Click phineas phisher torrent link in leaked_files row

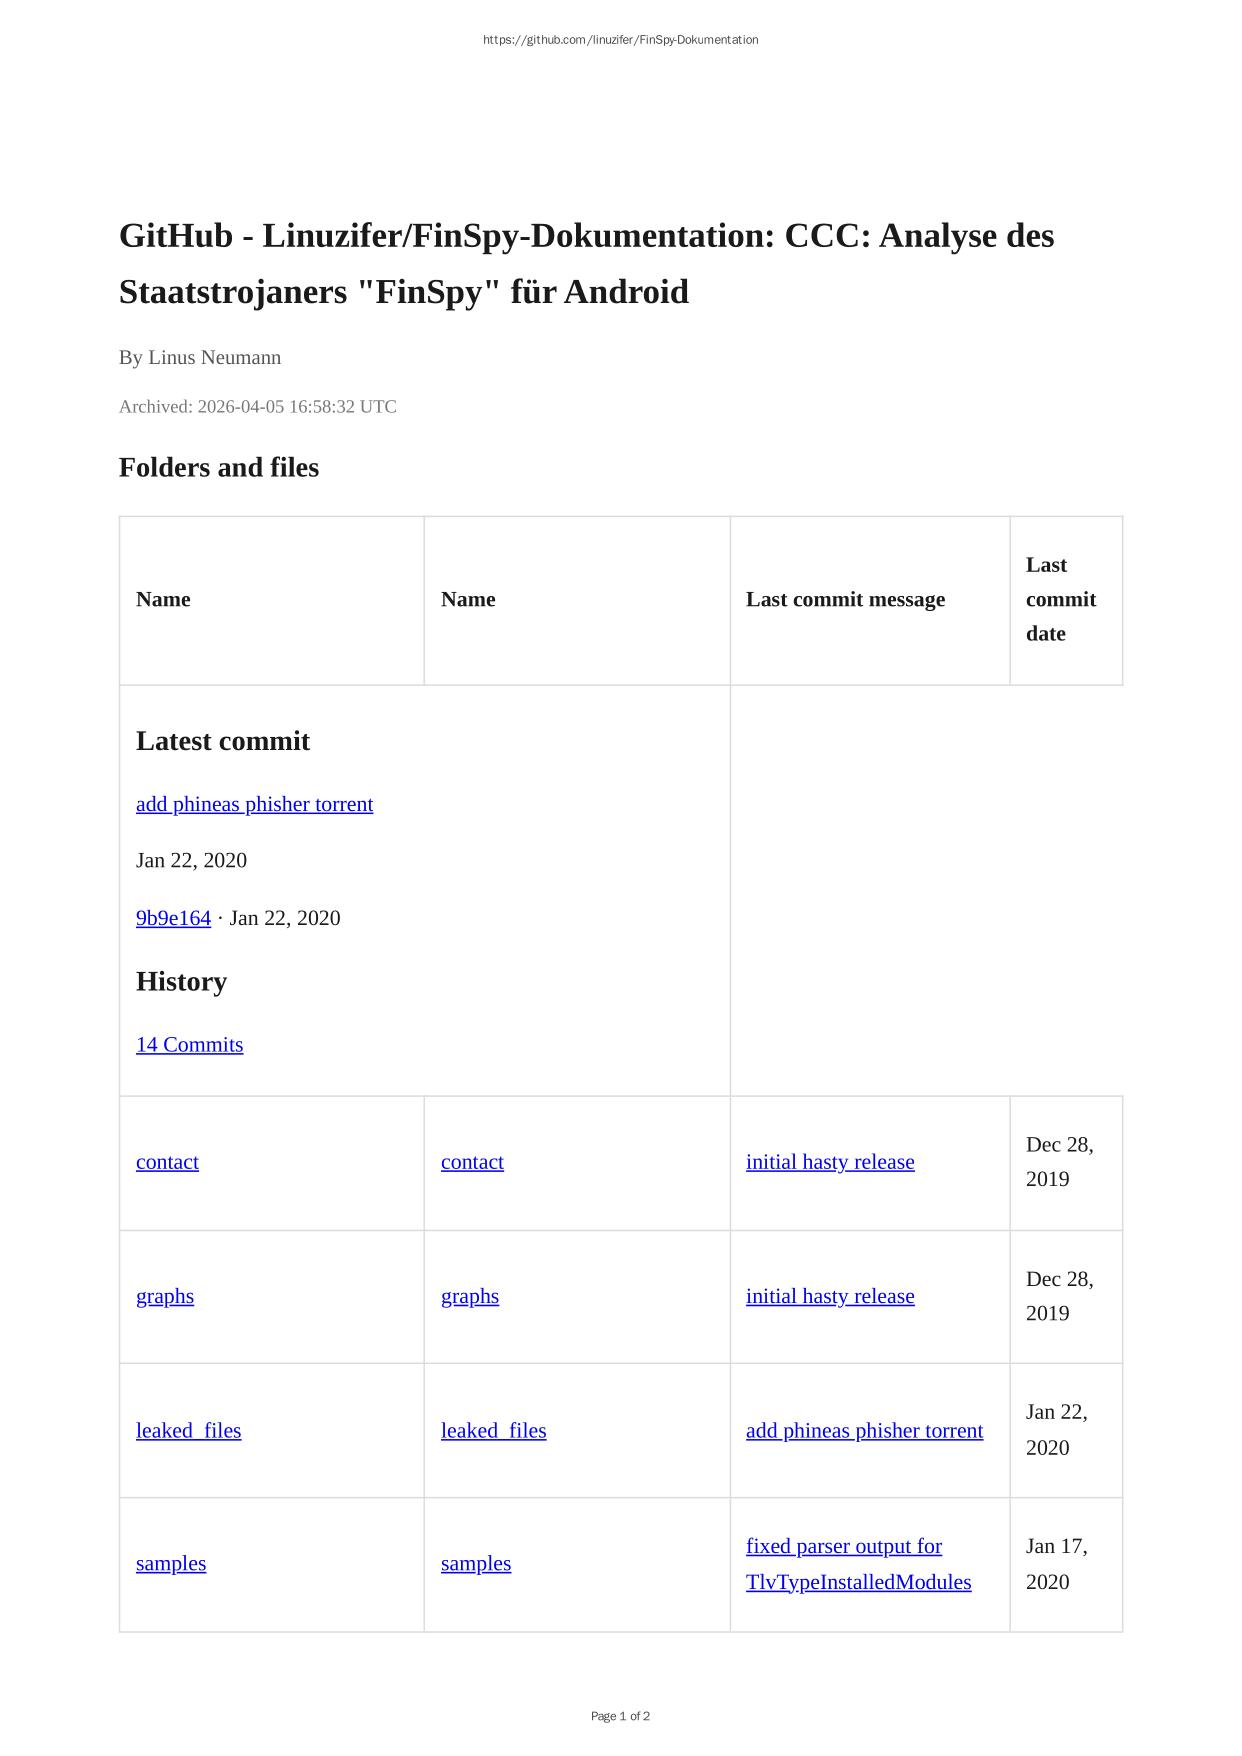click(x=864, y=1430)
